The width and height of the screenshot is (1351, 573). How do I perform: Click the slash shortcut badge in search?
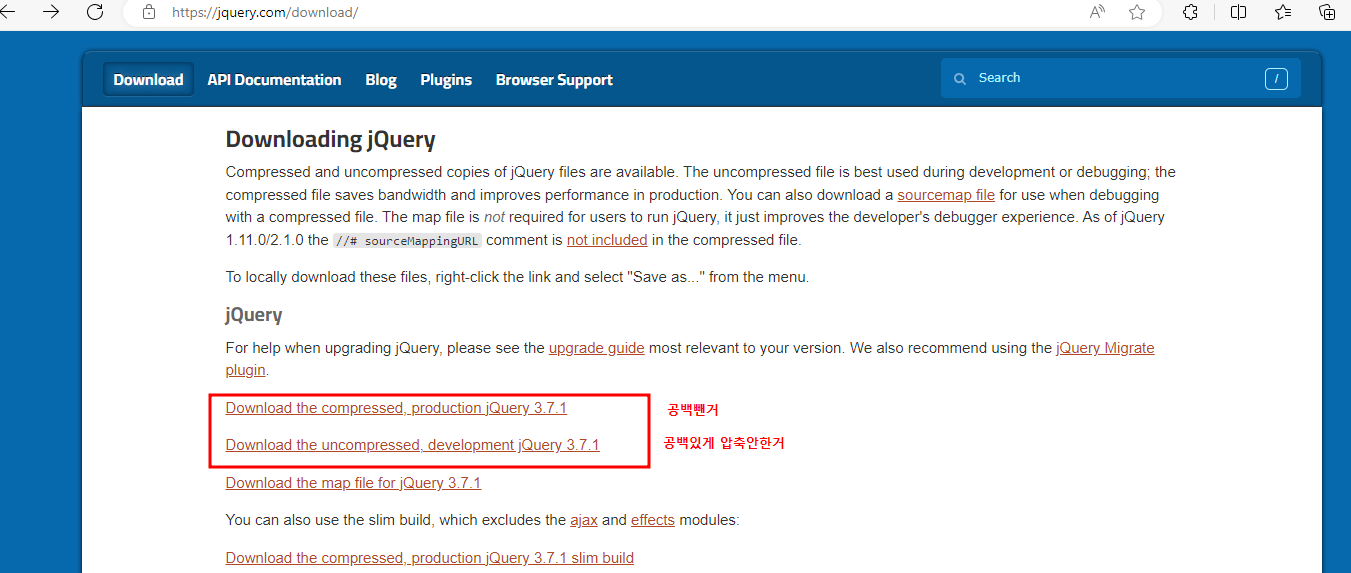1276,79
